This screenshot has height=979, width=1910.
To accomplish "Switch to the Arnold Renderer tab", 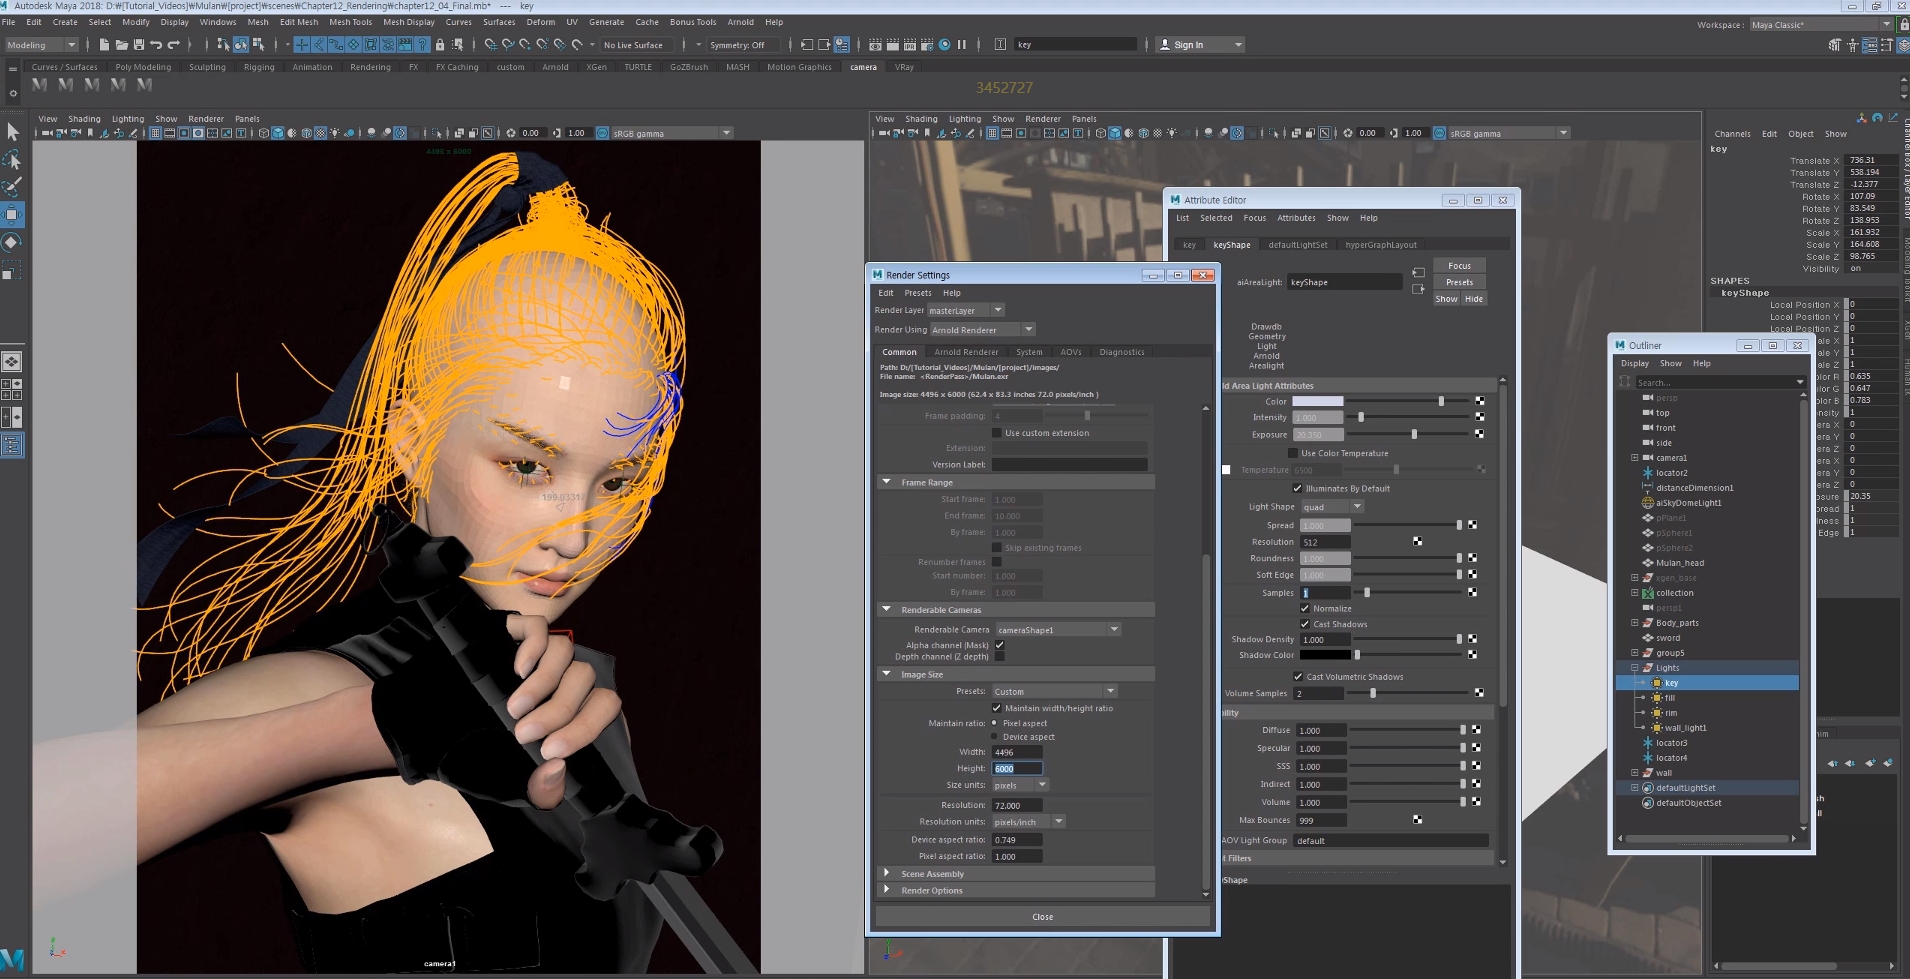I will (x=965, y=352).
